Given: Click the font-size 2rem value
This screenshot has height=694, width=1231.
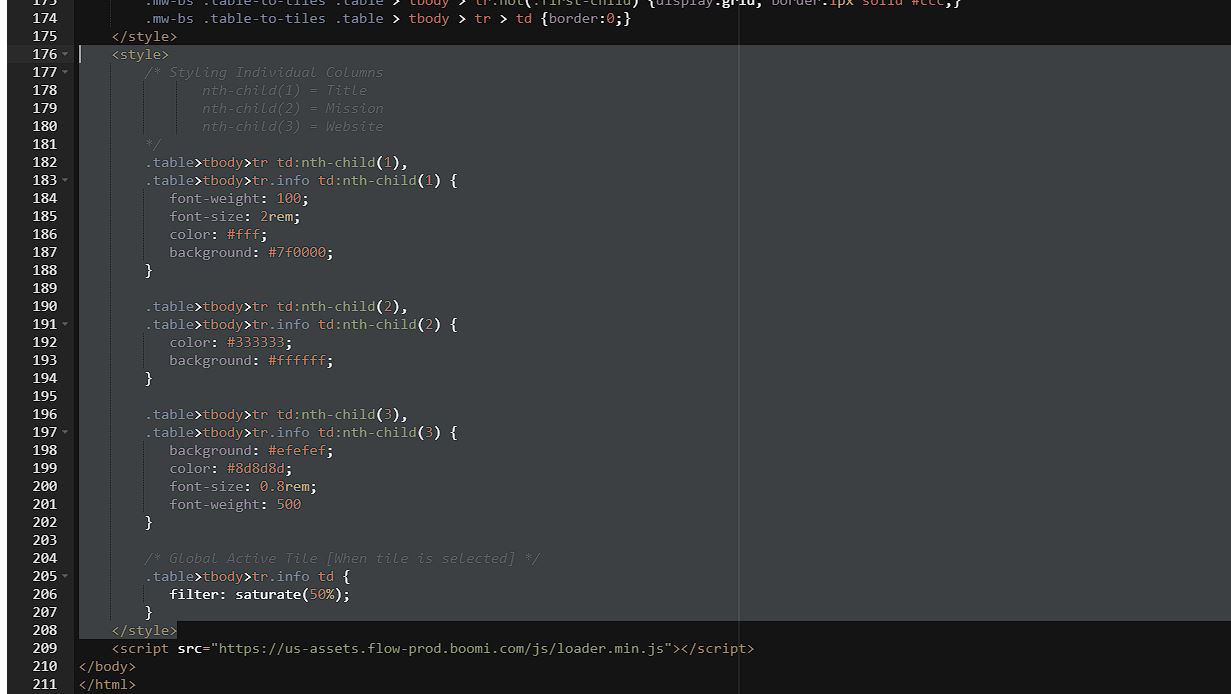Looking at the screenshot, I should [279, 216].
